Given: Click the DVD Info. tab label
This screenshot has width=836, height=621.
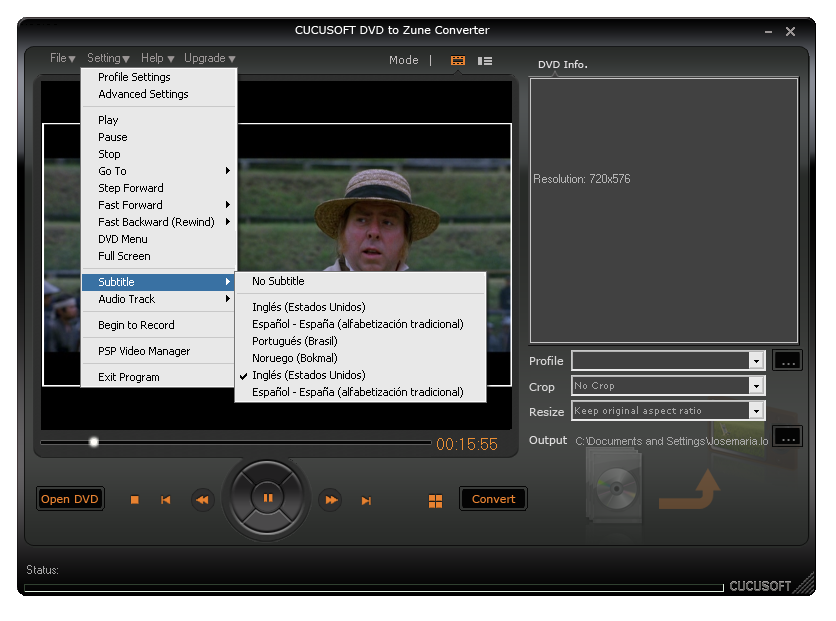Looking at the screenshot, I should point(562,64).
